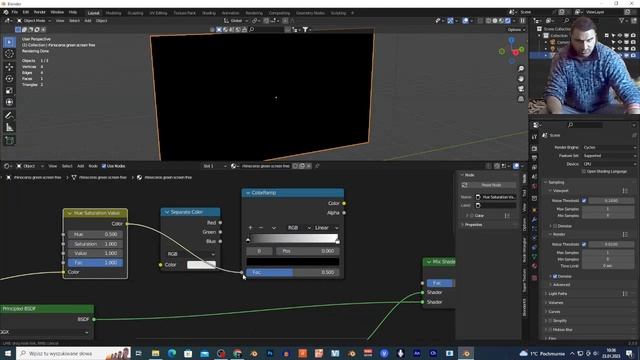Click the viewport Options button
This screenshot has height=360, width=640.
(x=516, y=29)
